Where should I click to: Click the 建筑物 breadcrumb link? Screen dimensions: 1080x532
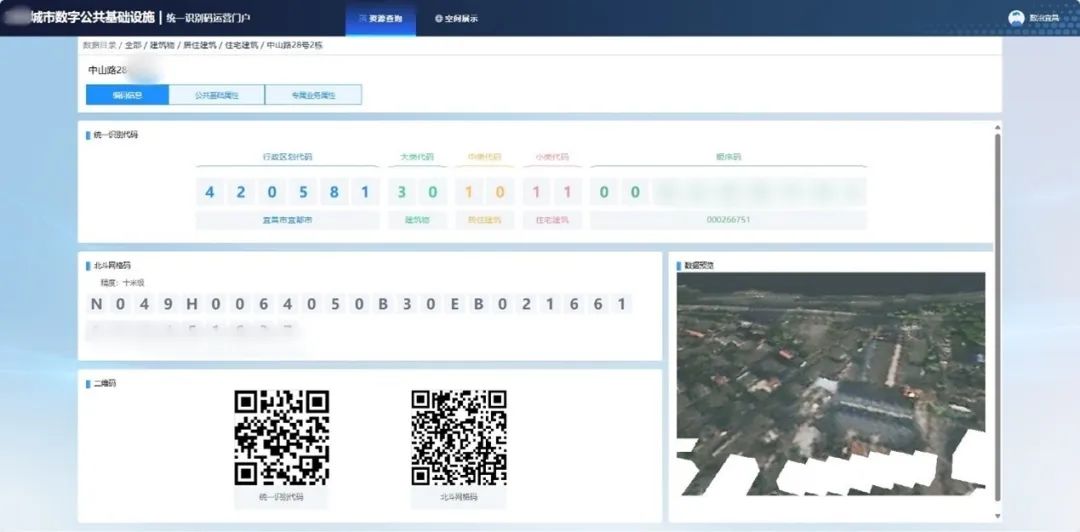(162, 45)
